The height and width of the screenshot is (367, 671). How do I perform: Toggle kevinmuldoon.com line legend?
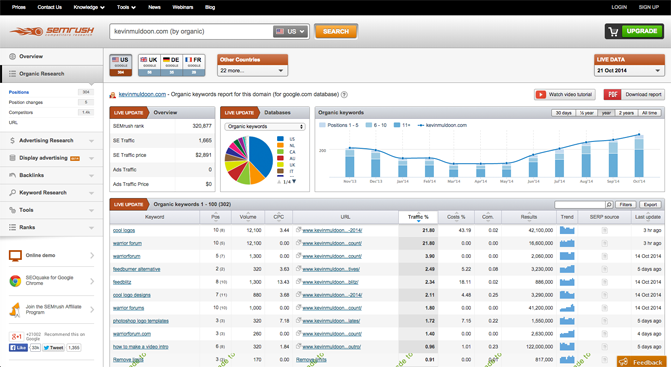pyautogui.click(x=442, y=125)
